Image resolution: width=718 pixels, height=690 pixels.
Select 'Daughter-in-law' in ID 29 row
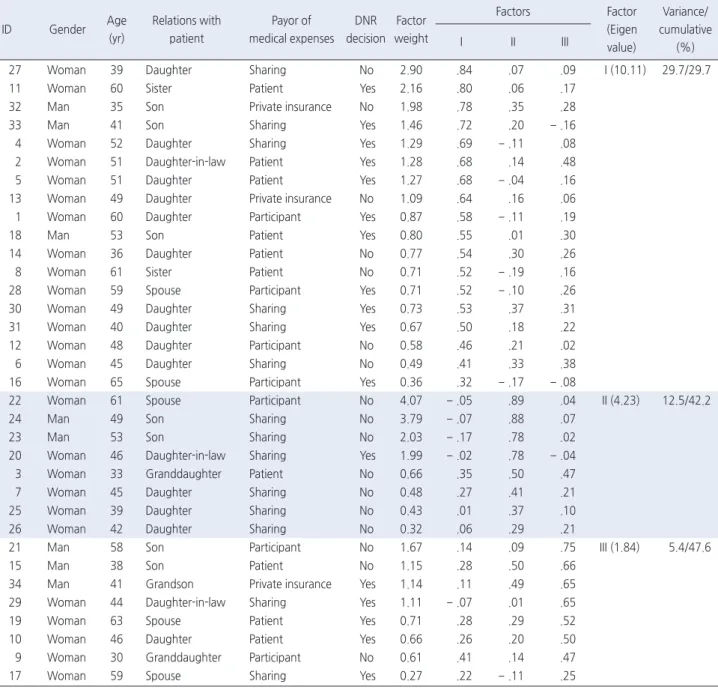pyautogui.click(x=185, y=602)
